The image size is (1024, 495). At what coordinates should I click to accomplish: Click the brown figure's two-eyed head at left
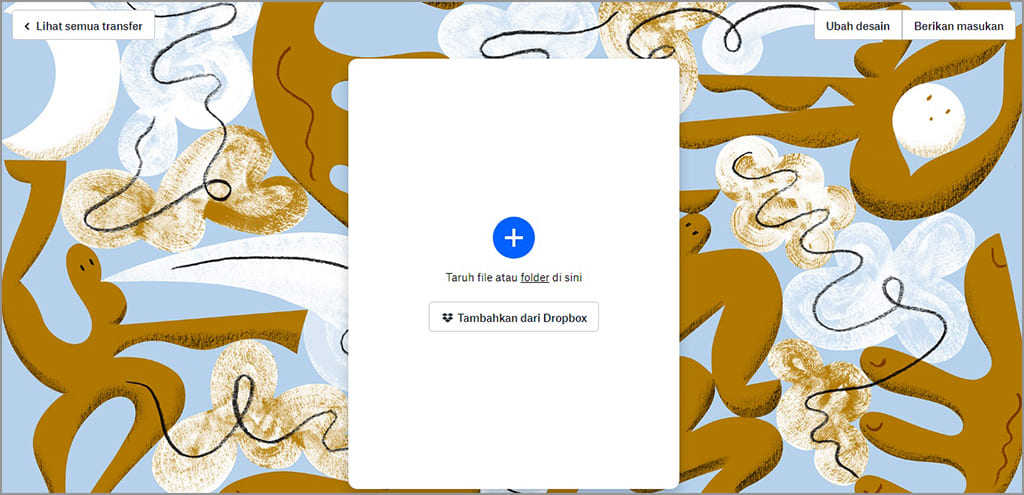[85, 264]
